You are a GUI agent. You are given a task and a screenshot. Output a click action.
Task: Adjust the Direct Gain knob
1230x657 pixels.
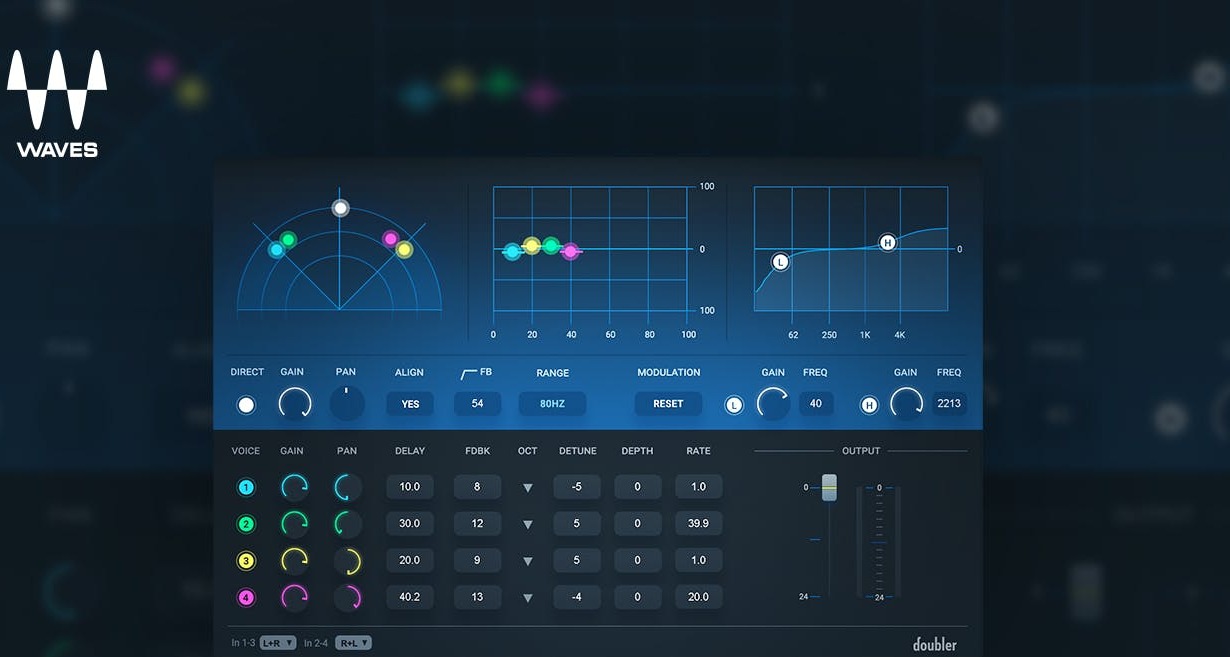click(294, 404)
